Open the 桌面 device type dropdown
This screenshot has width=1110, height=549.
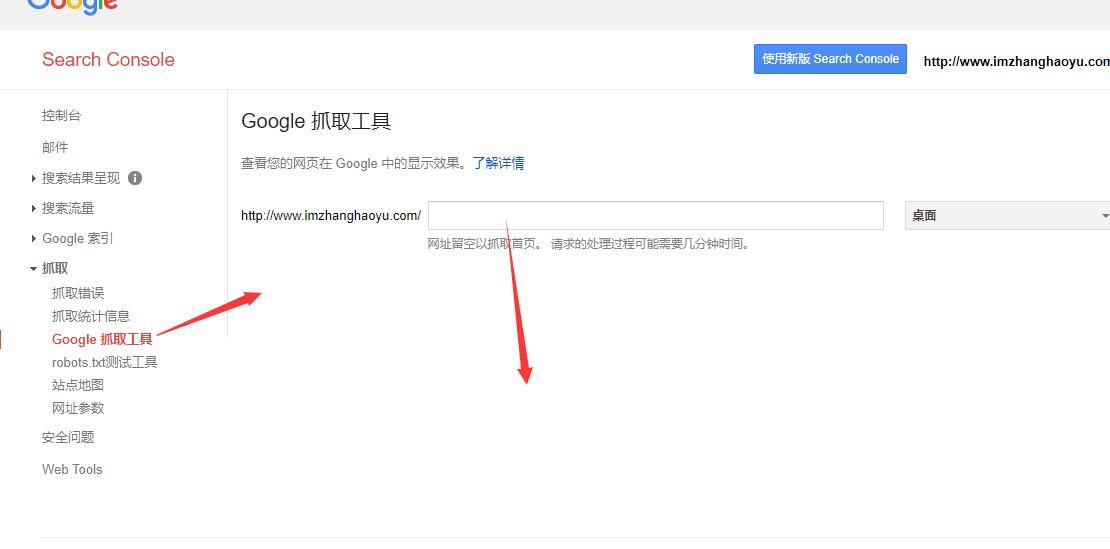(x=1007, y=216)
